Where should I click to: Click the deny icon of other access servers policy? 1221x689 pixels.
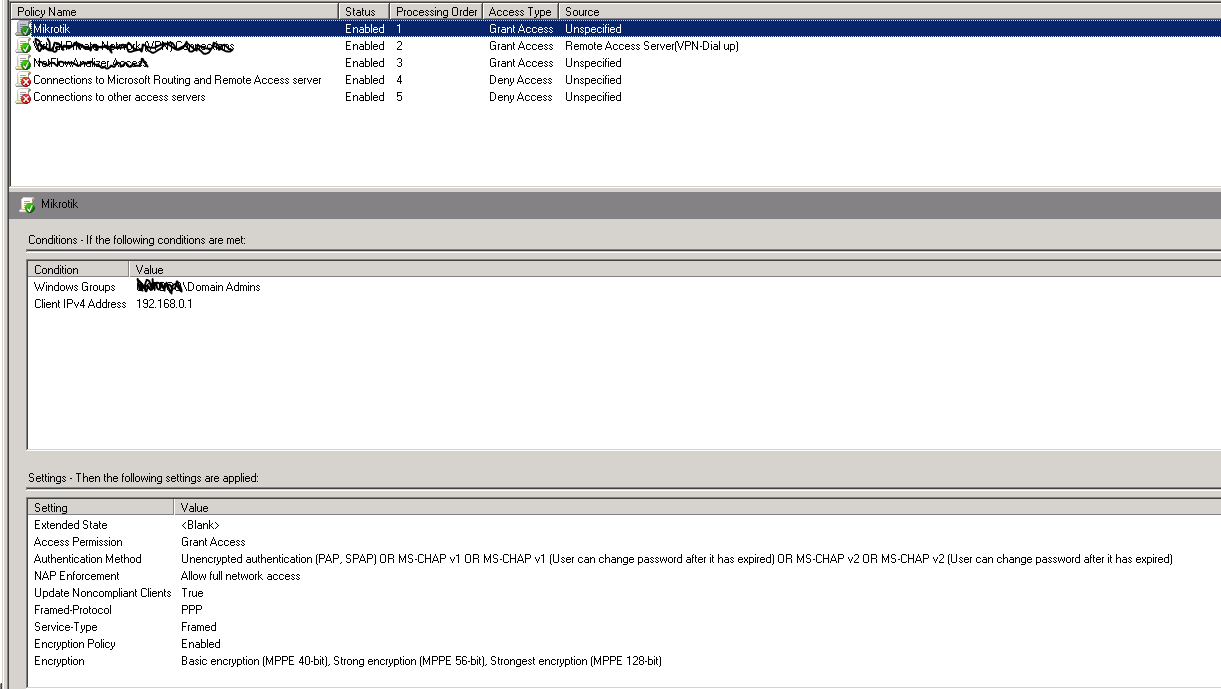(24, 97)
